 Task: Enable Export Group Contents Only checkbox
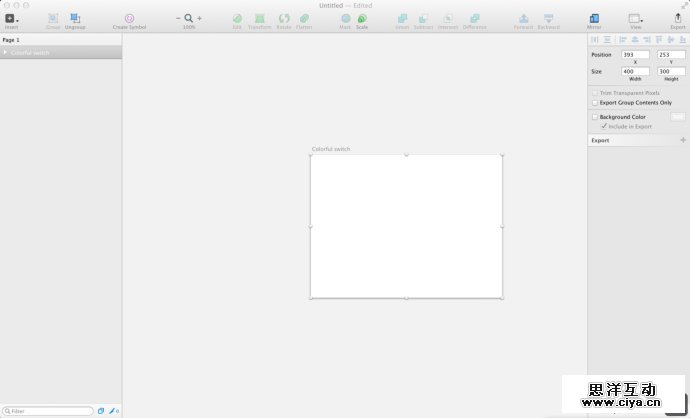point(595,102)
